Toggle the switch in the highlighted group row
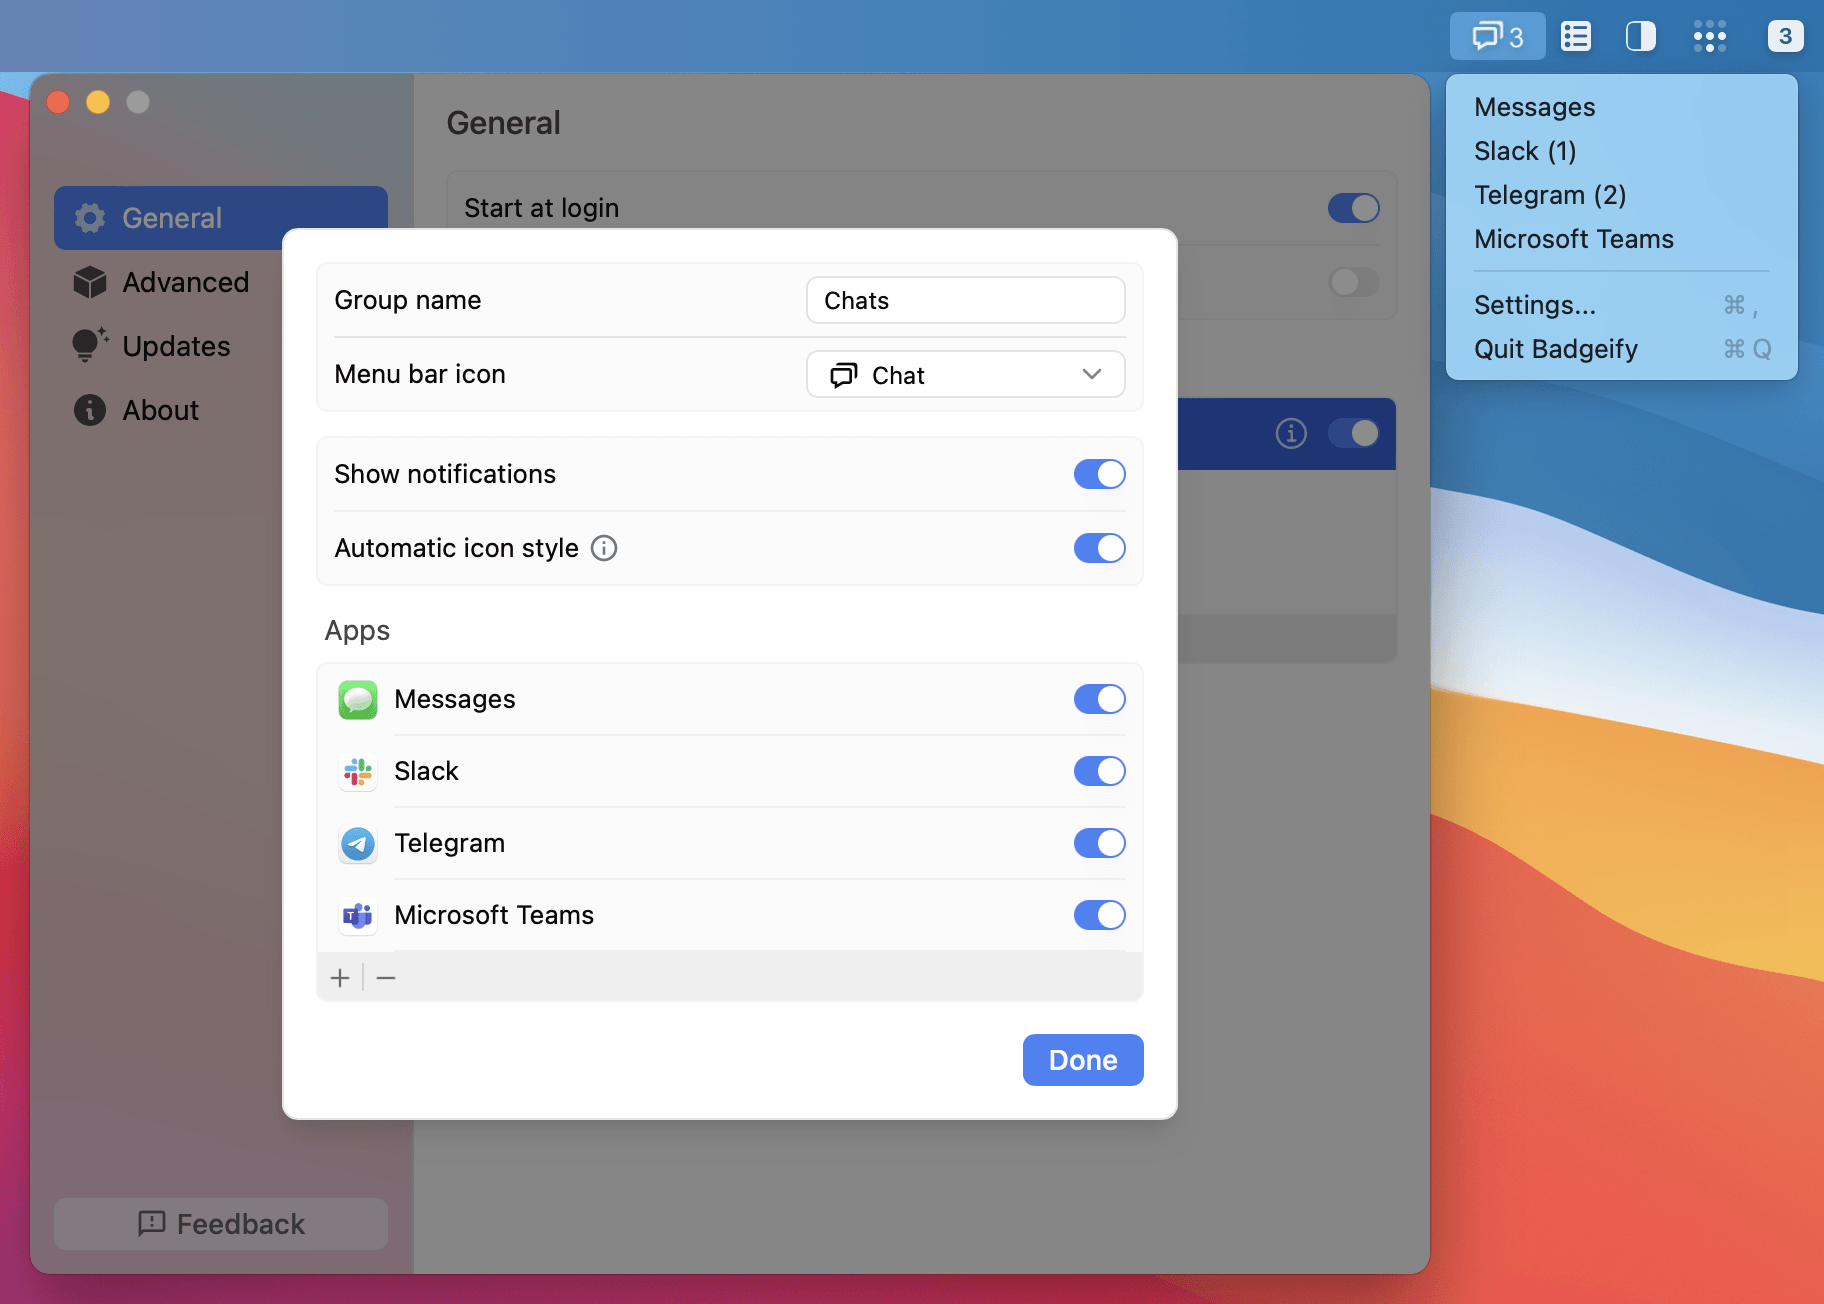The height and width of the screenshot is (1304, 1824). 1354,433
